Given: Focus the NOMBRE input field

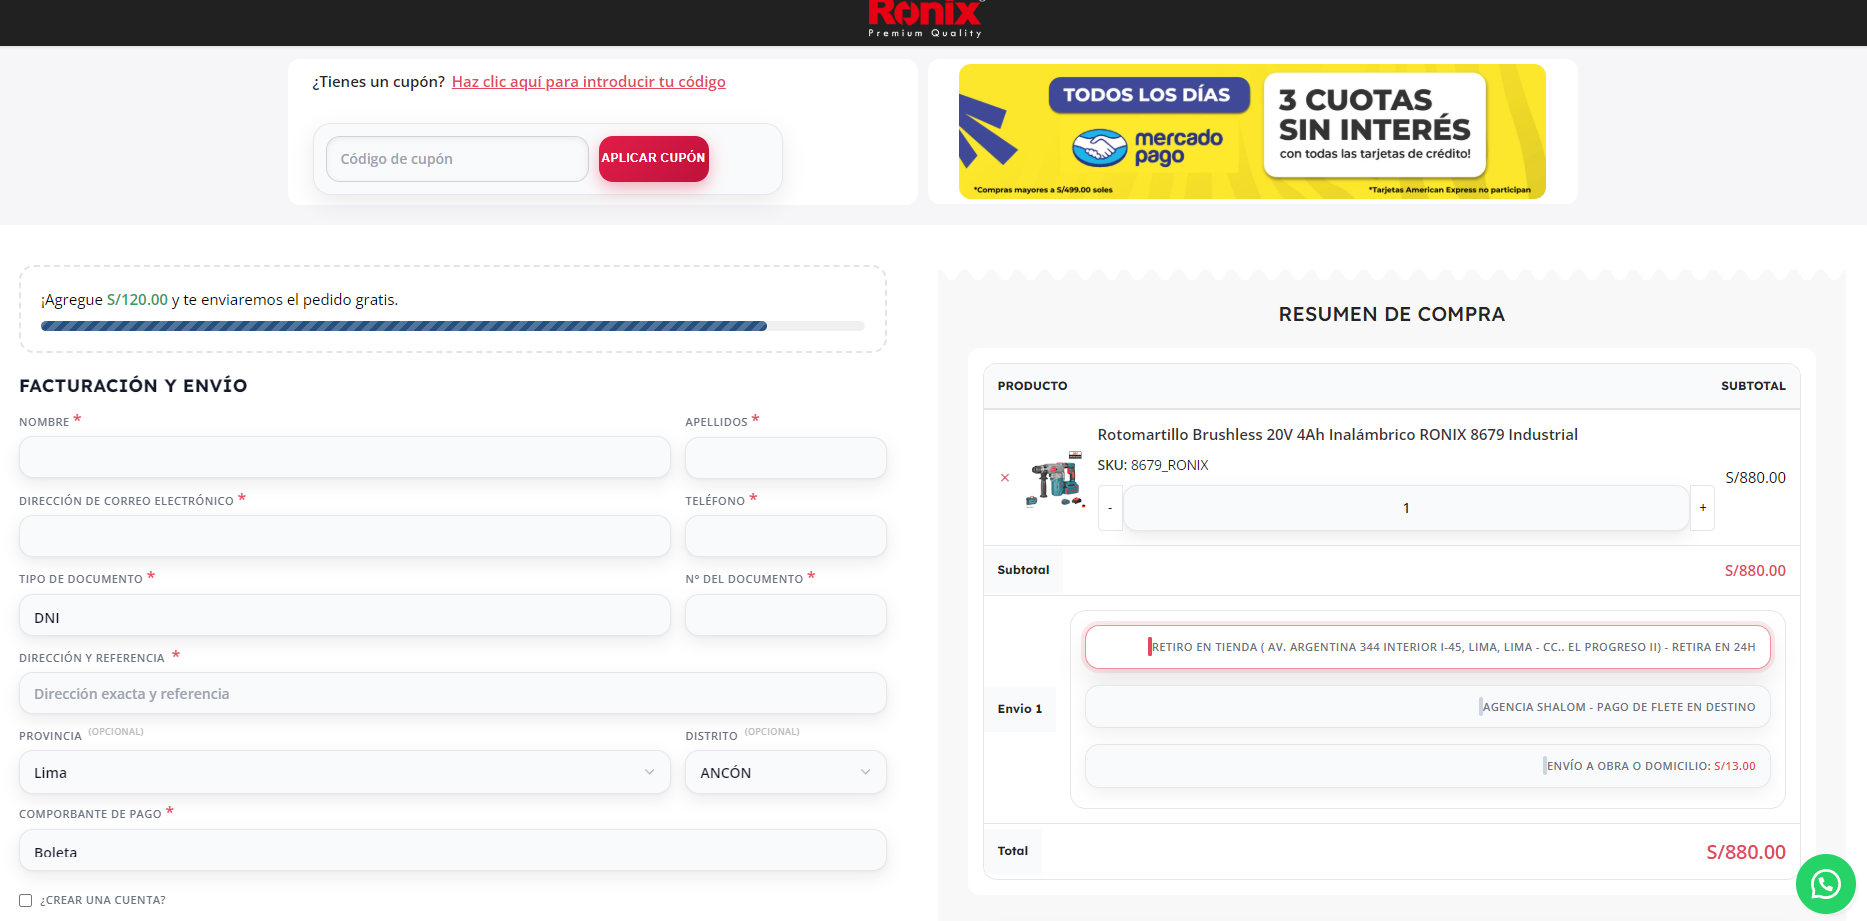Looking at the screenshot, I should (x=345, y=457).
